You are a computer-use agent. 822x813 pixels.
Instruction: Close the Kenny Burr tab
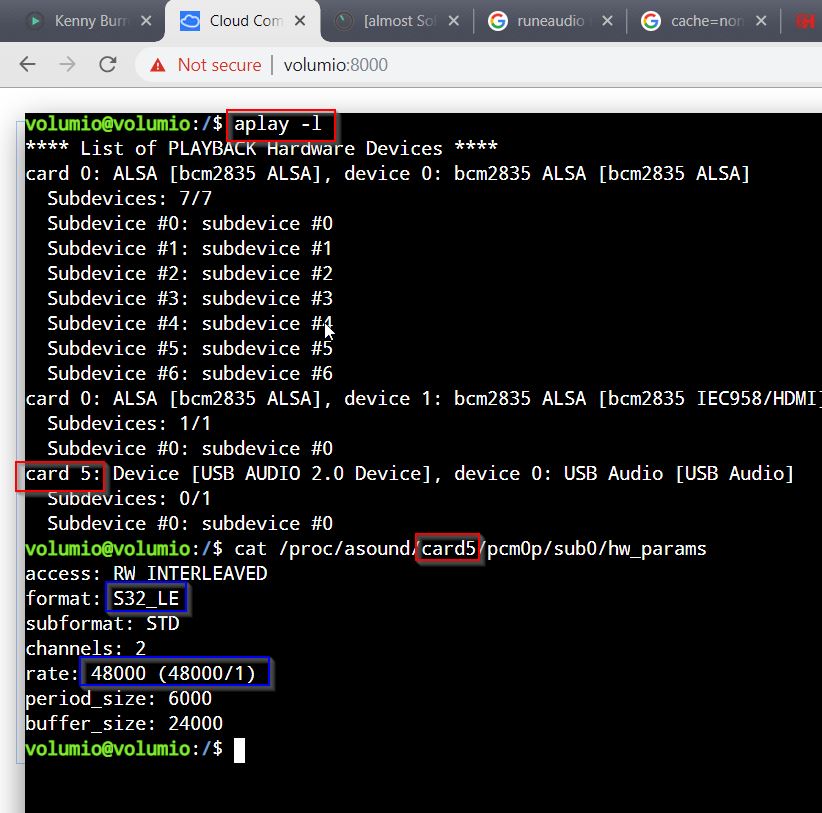pyautogui.click(x=146, y=21)
